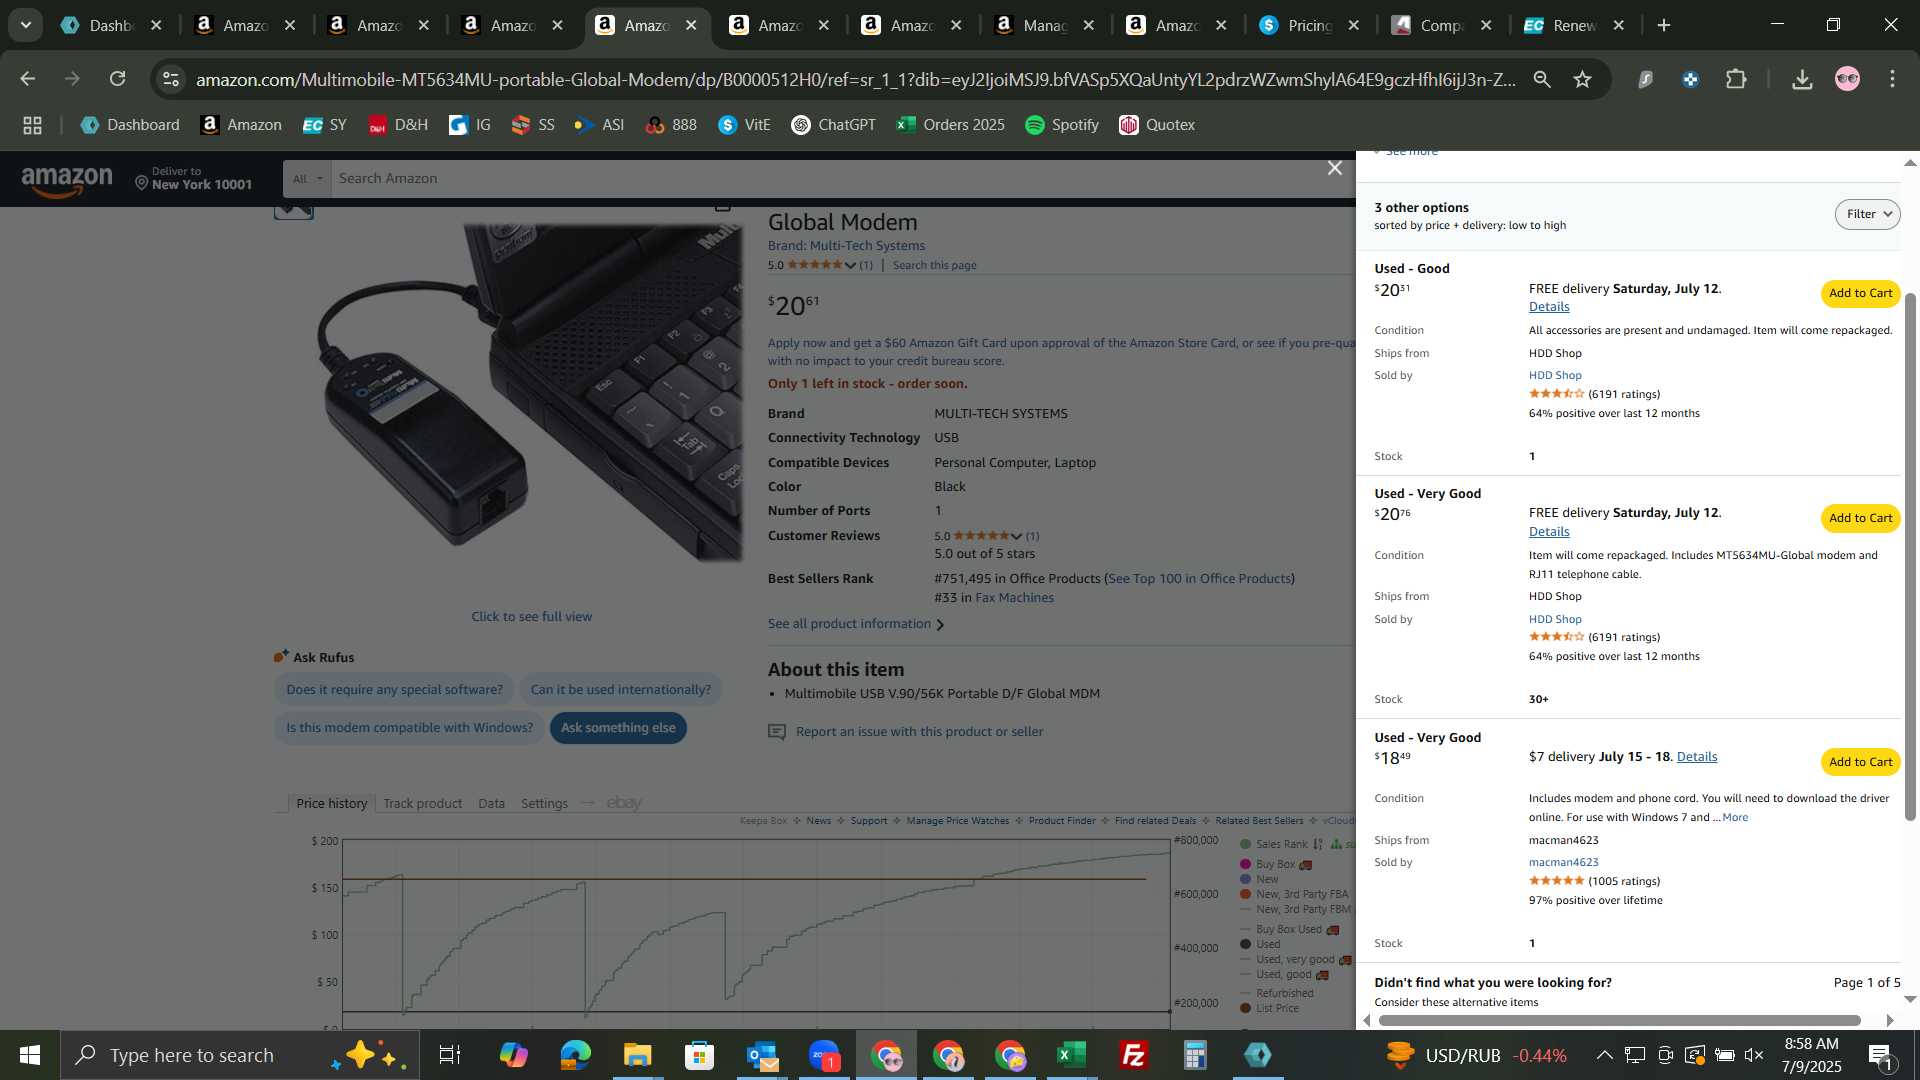Open the D&H bookmark
The width and height of the screenshot is (1920, 1080).
(x=398, y=125)
